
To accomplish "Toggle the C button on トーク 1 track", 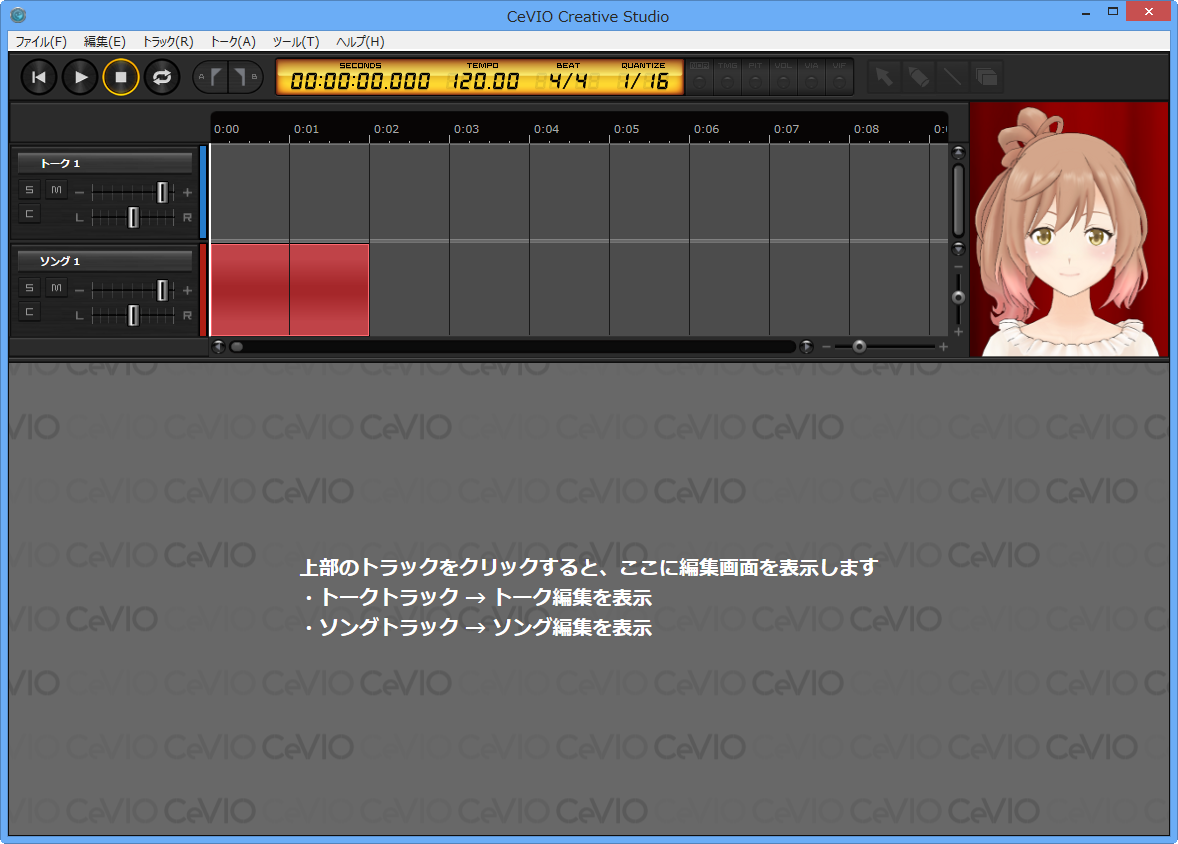I will coord(29,214).
